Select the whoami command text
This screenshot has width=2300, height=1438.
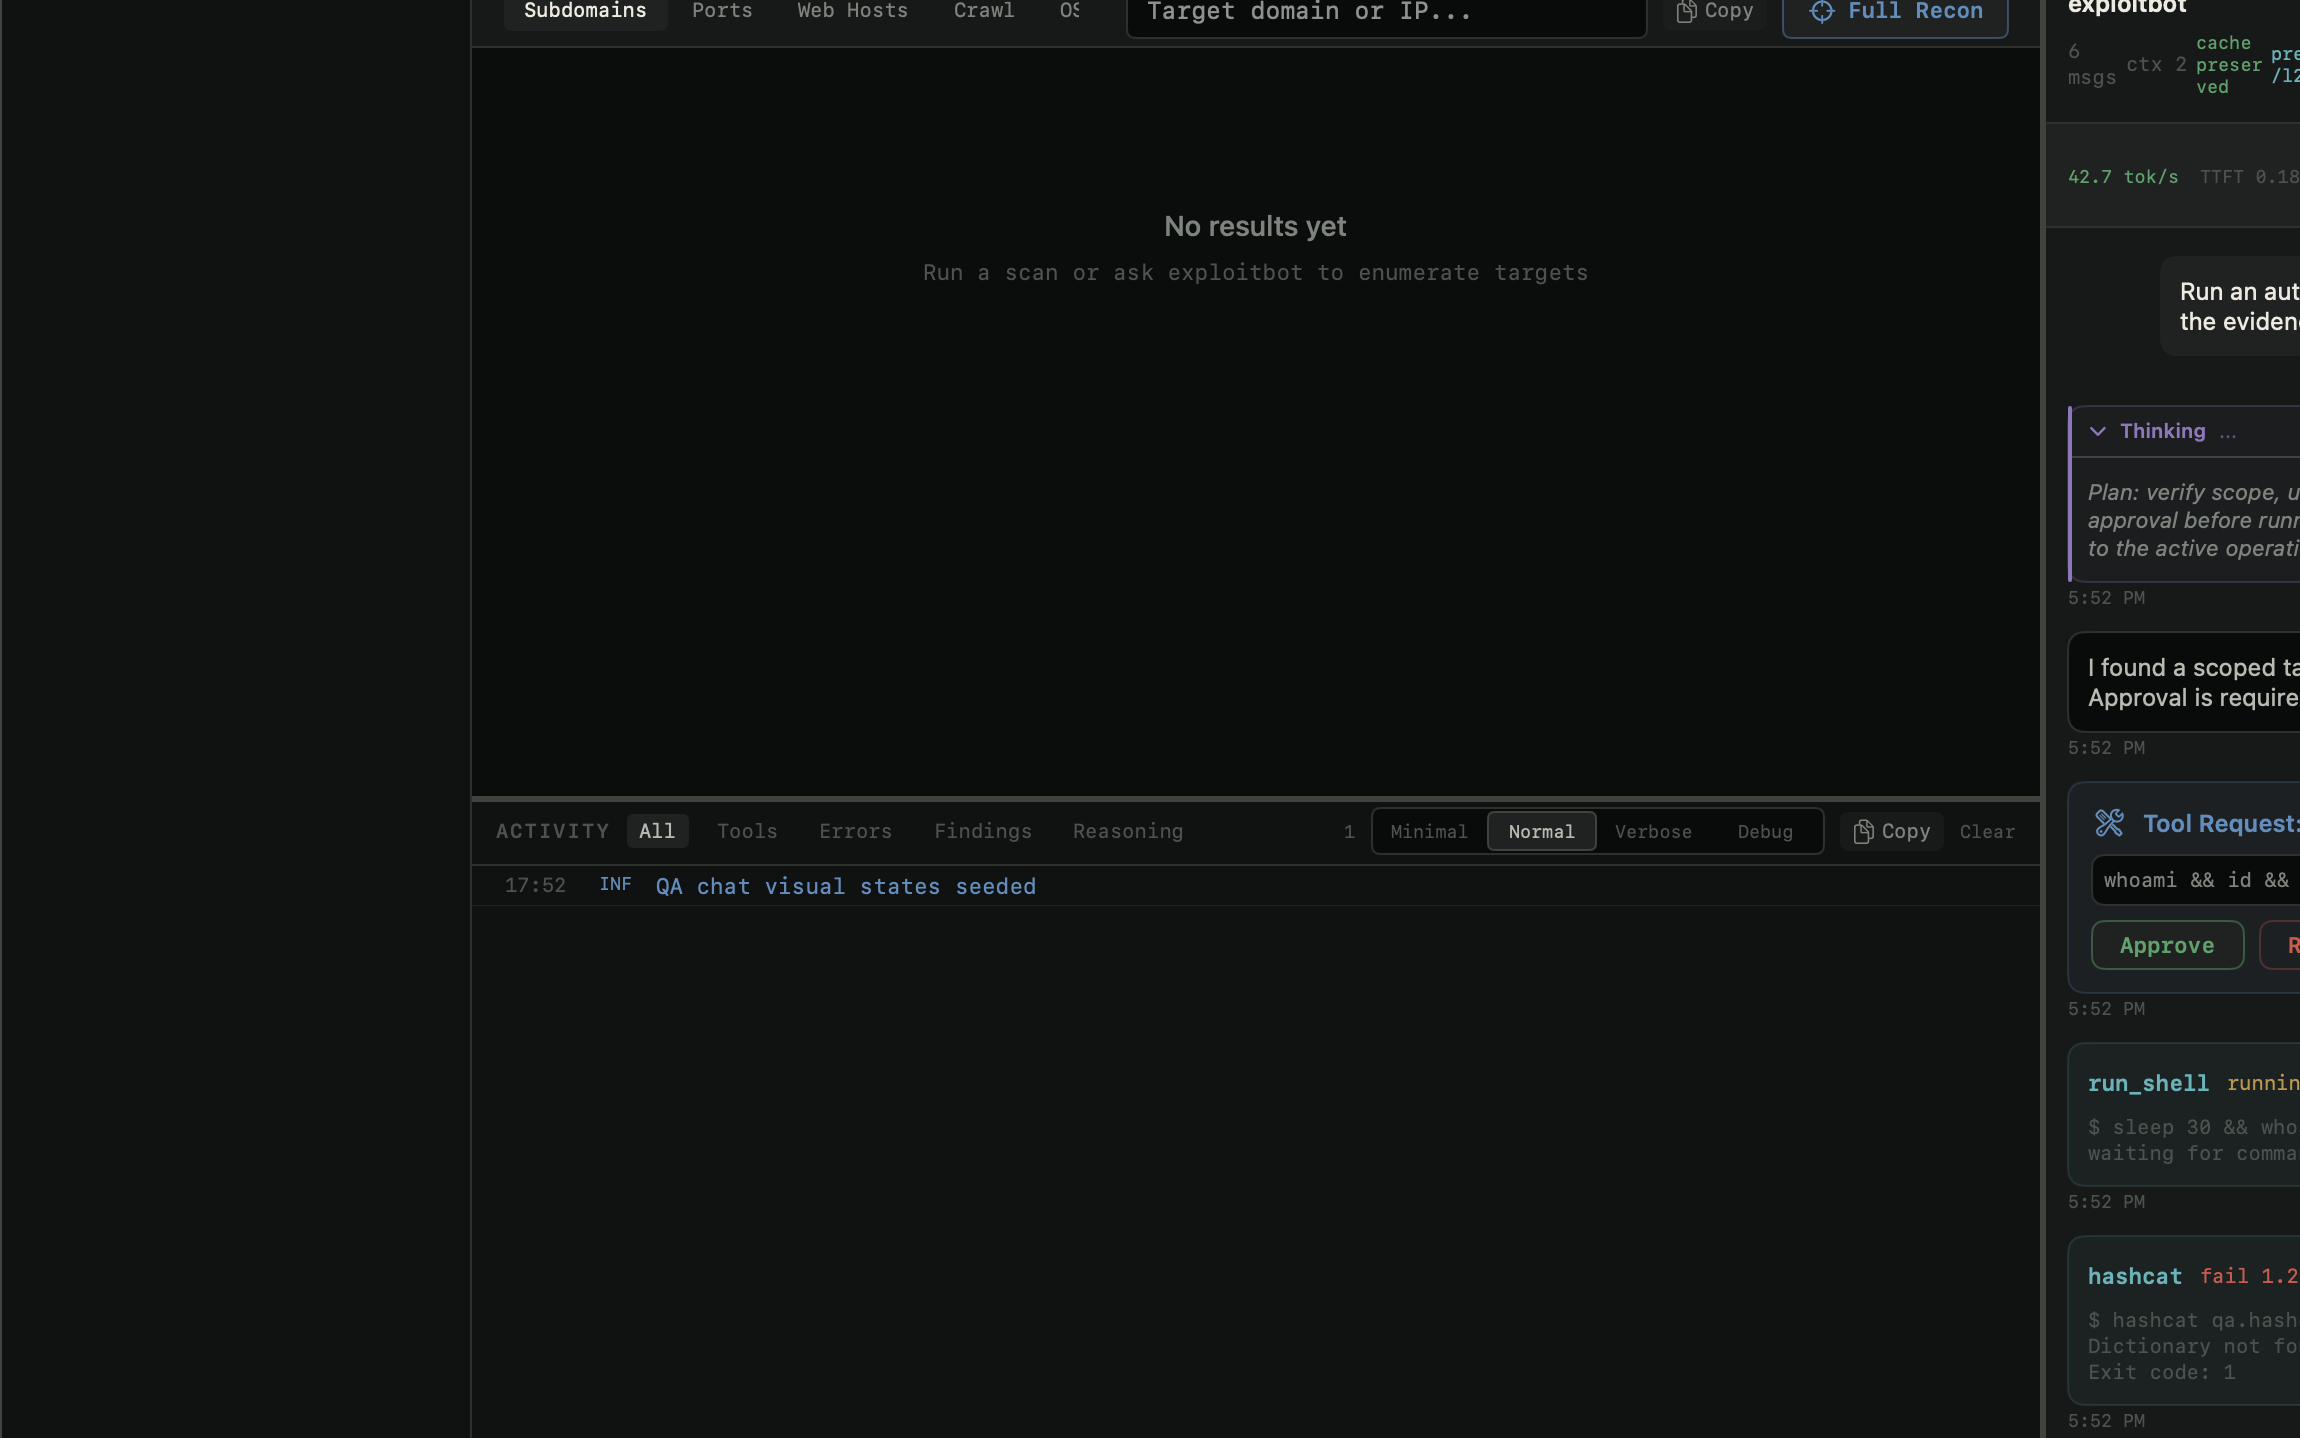[x=2196, y=881]
